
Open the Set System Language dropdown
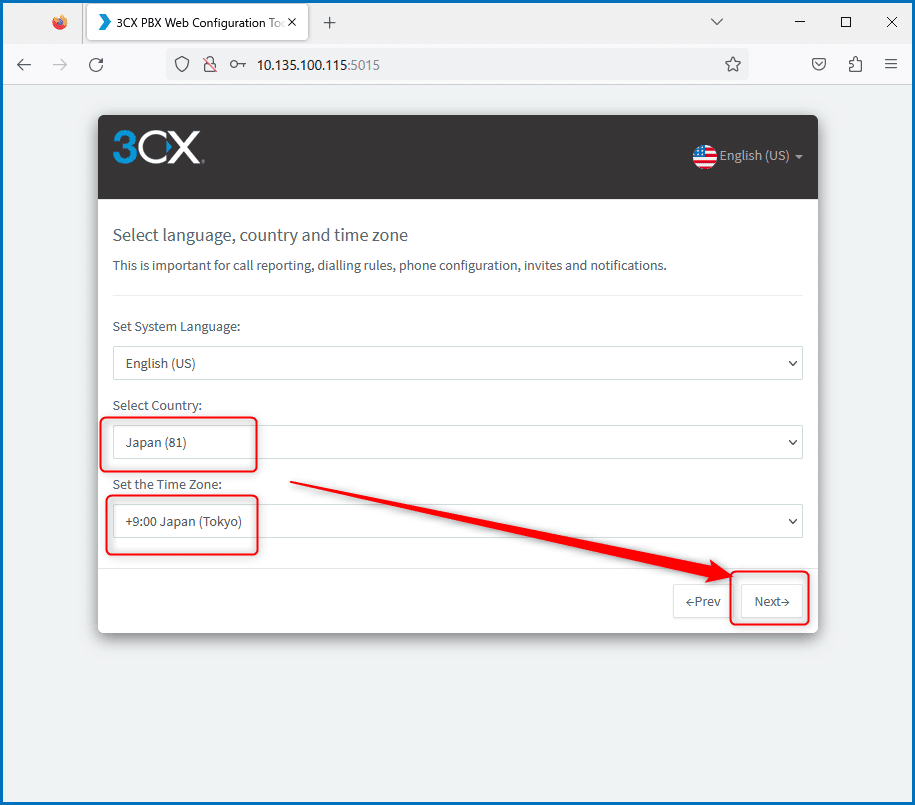(458, 363)
